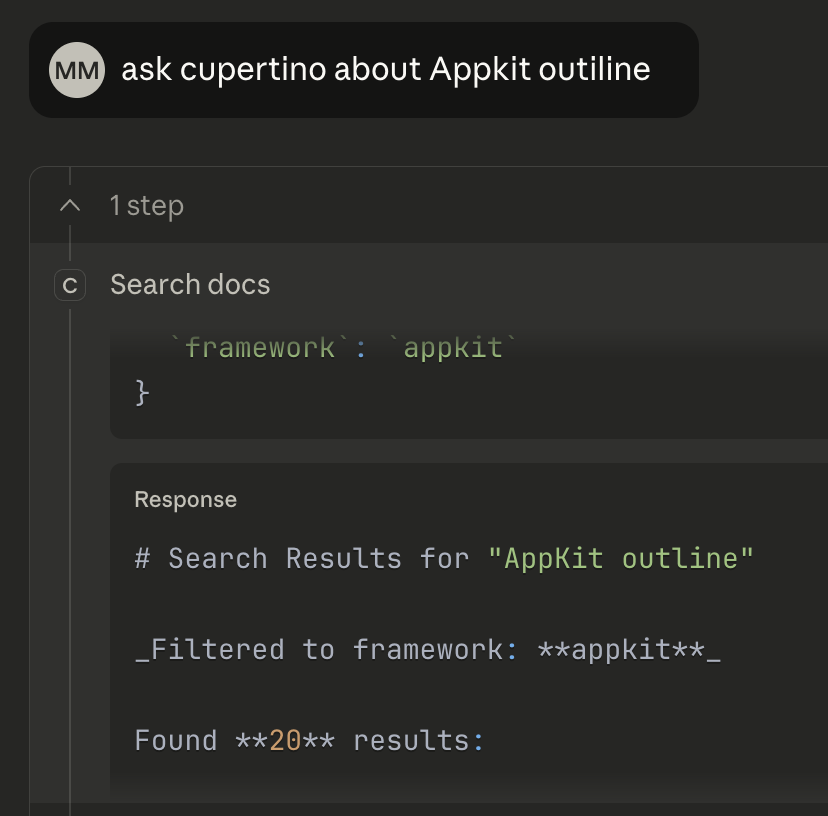Click the collapse chevron next to 1 step
Image resolution: width=828 pixels, height=816 pixels.
coord(68,205)
